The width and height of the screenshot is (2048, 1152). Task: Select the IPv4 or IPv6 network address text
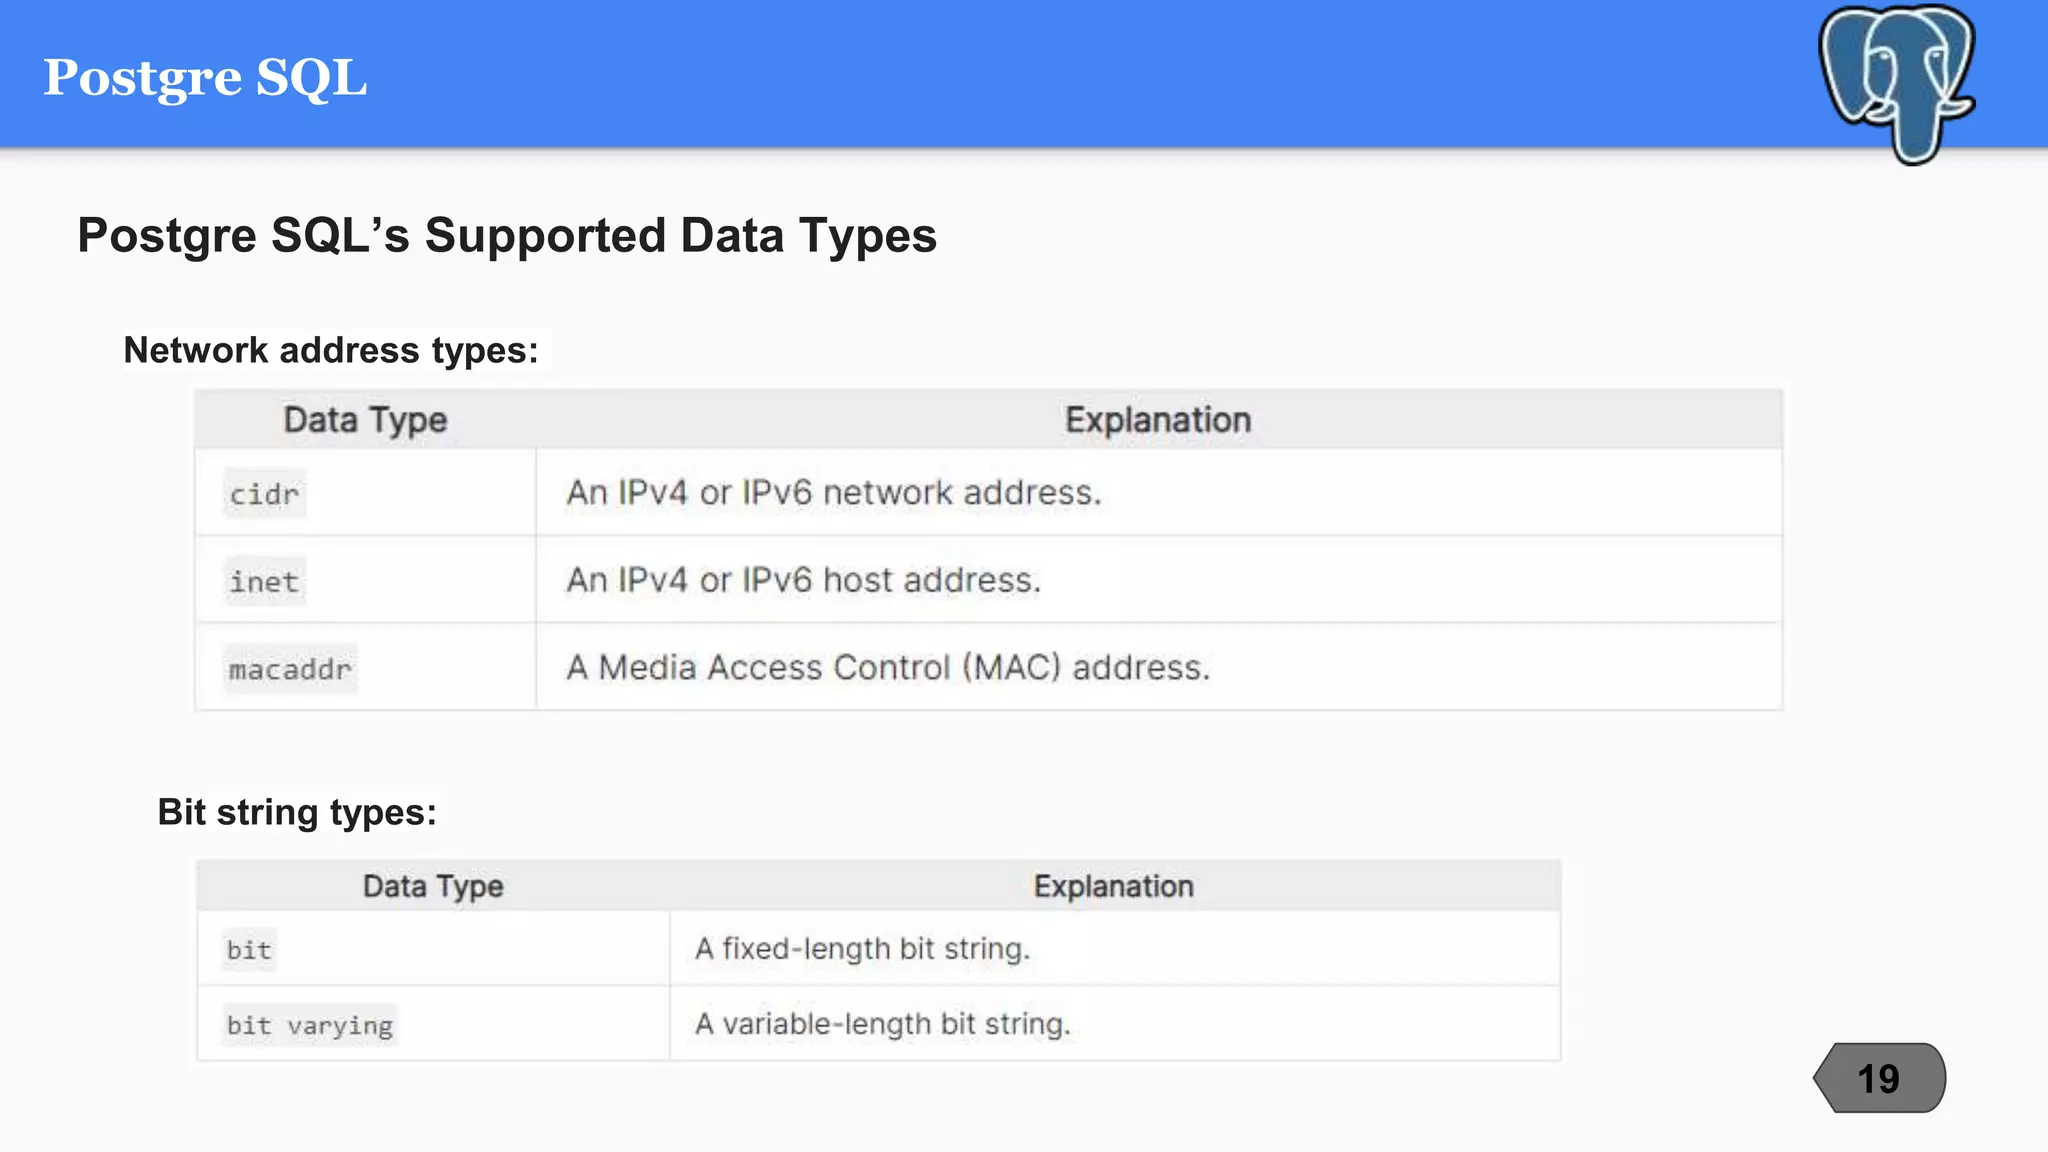click(x=834, y=493)
